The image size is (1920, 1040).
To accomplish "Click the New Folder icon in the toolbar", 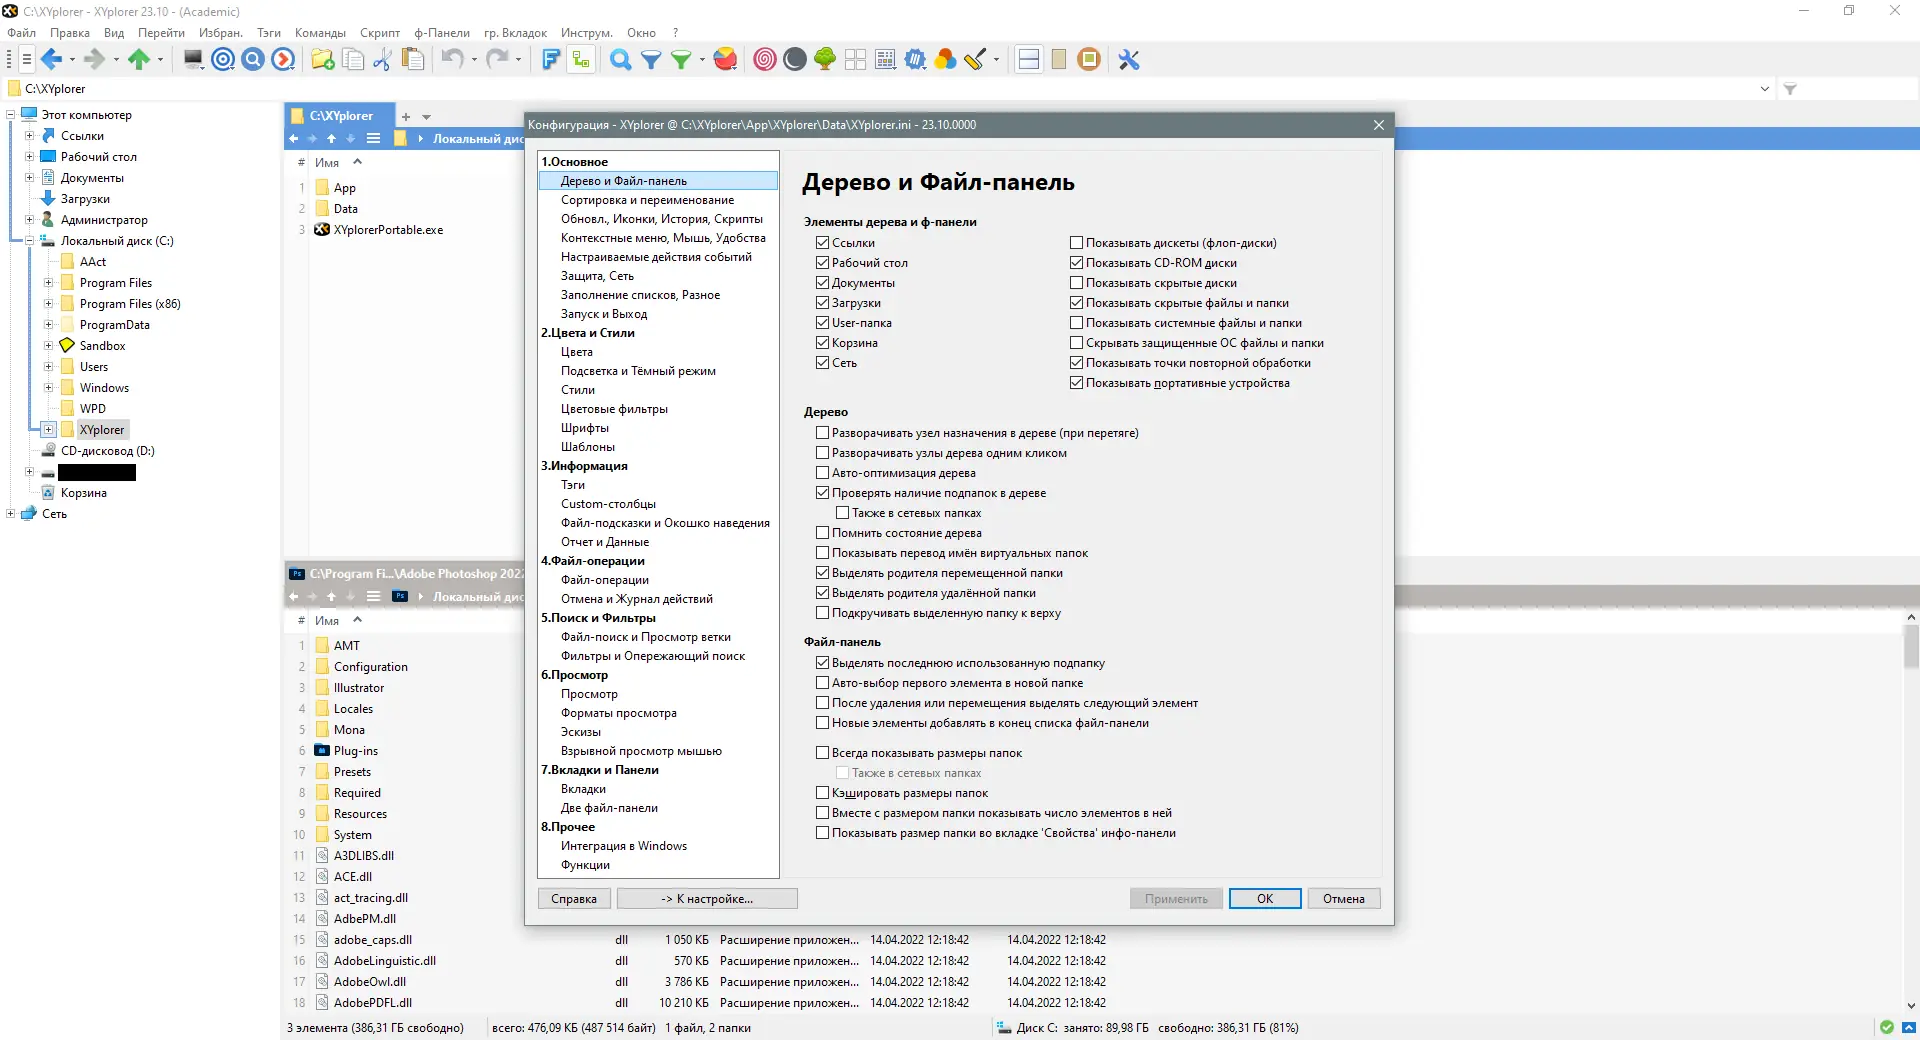I will (x=322, y=60).
